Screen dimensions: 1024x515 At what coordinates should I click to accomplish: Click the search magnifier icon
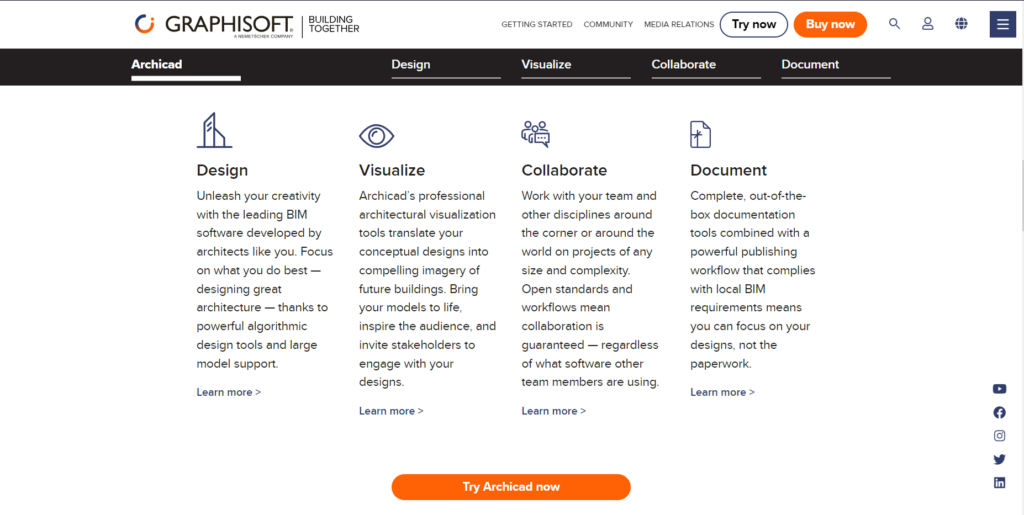(894, 24)
